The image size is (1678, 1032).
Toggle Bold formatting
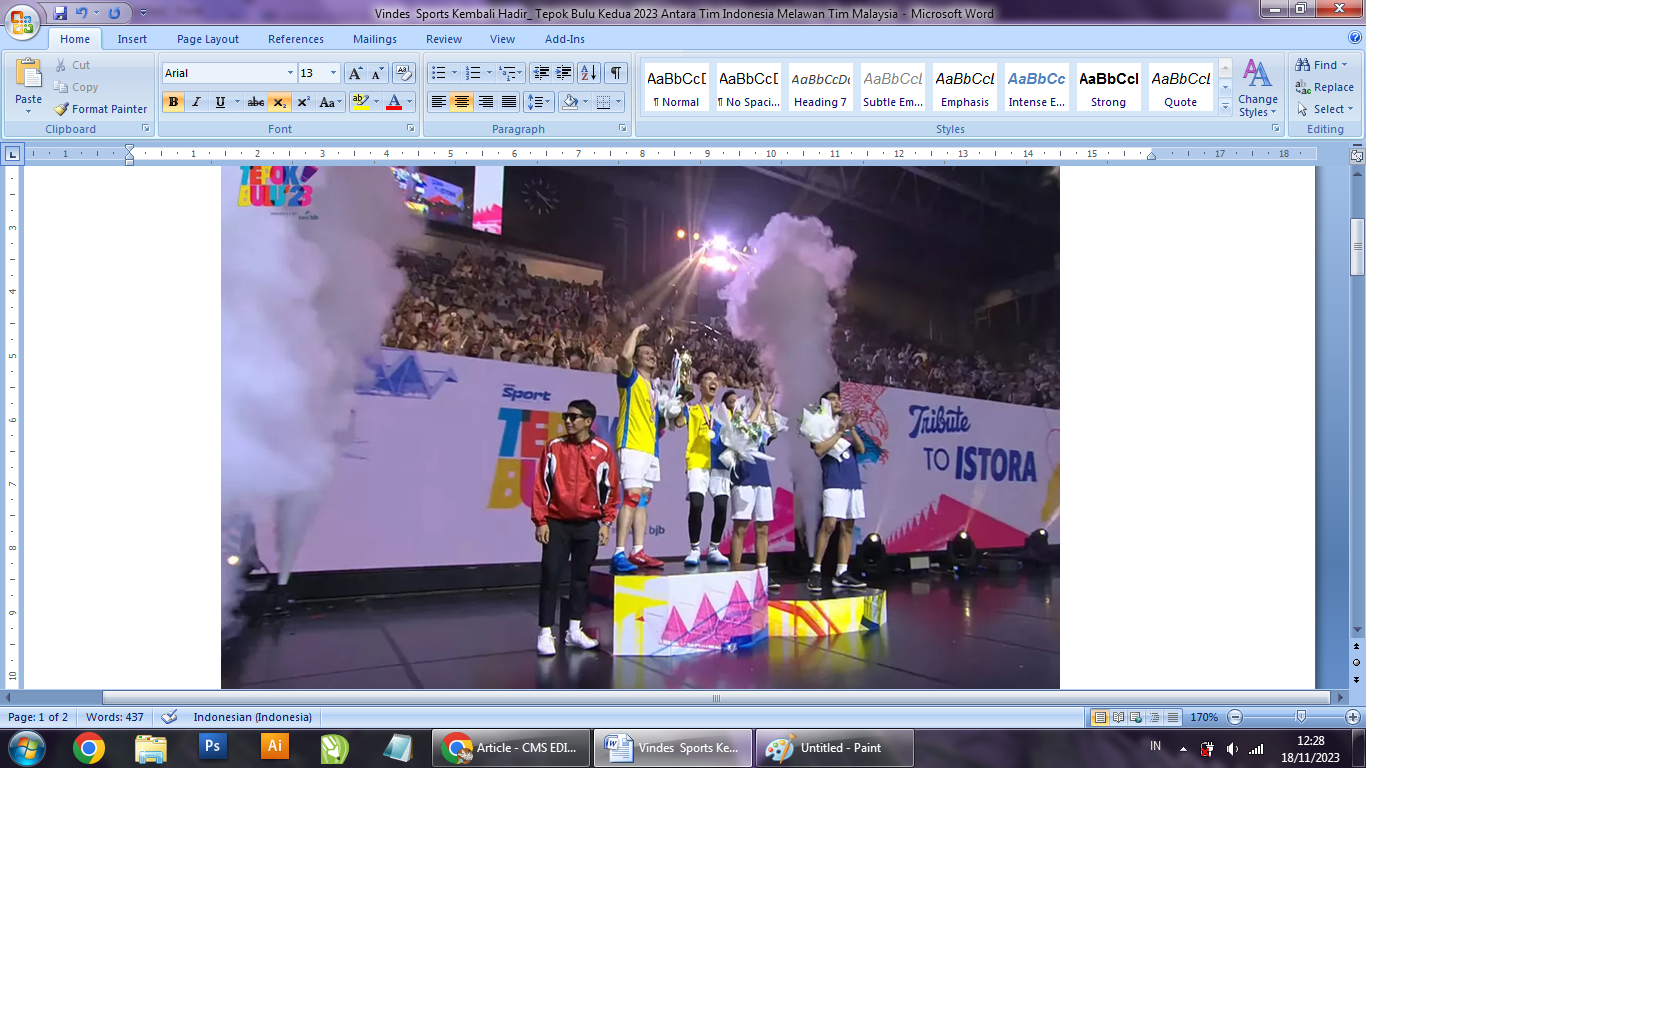174,102
